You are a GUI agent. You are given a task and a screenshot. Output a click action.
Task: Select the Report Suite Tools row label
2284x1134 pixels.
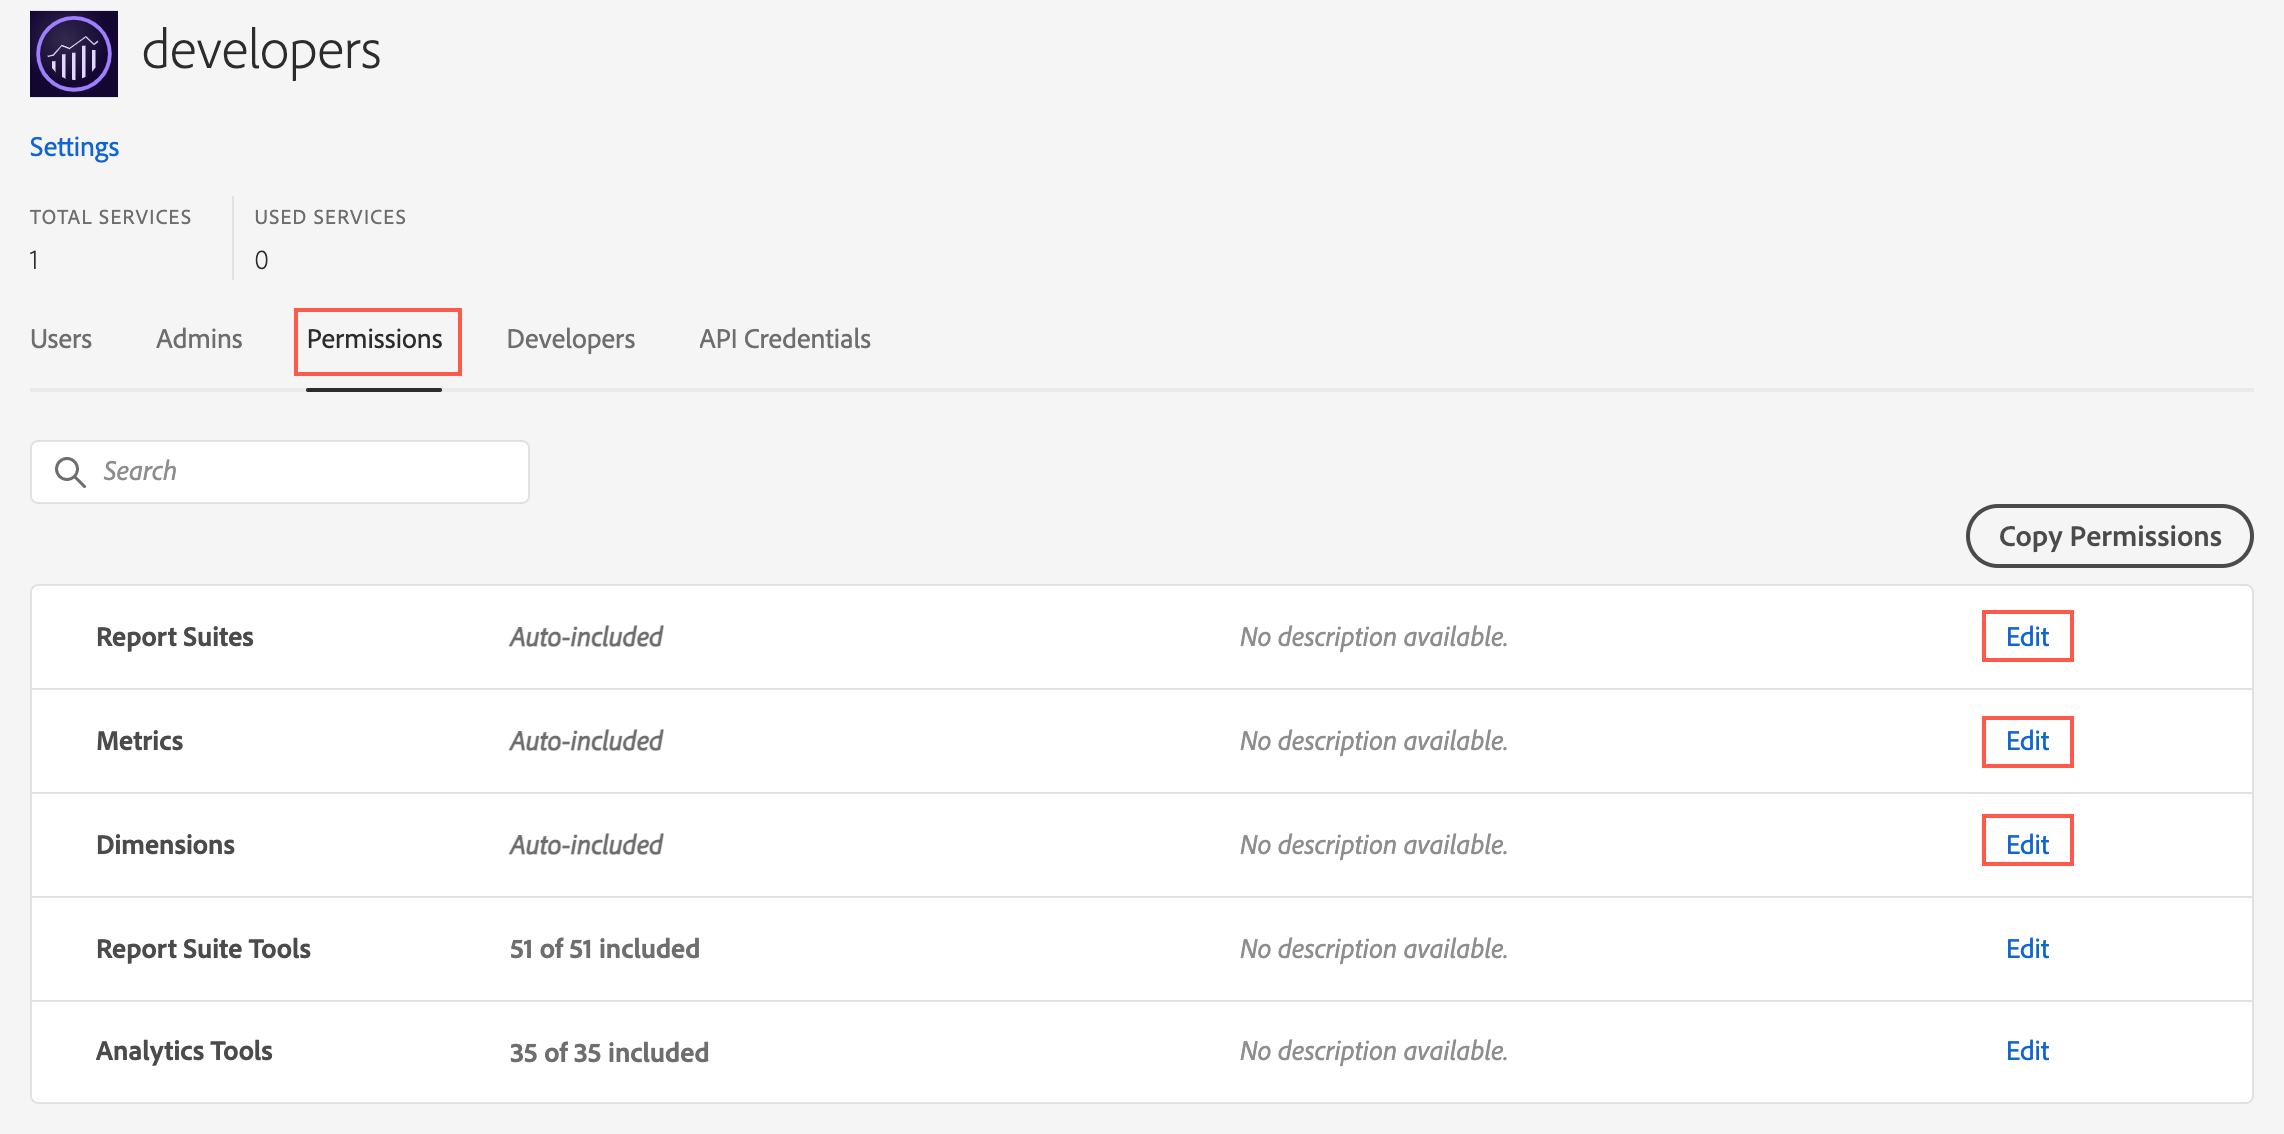click(204, 949)
